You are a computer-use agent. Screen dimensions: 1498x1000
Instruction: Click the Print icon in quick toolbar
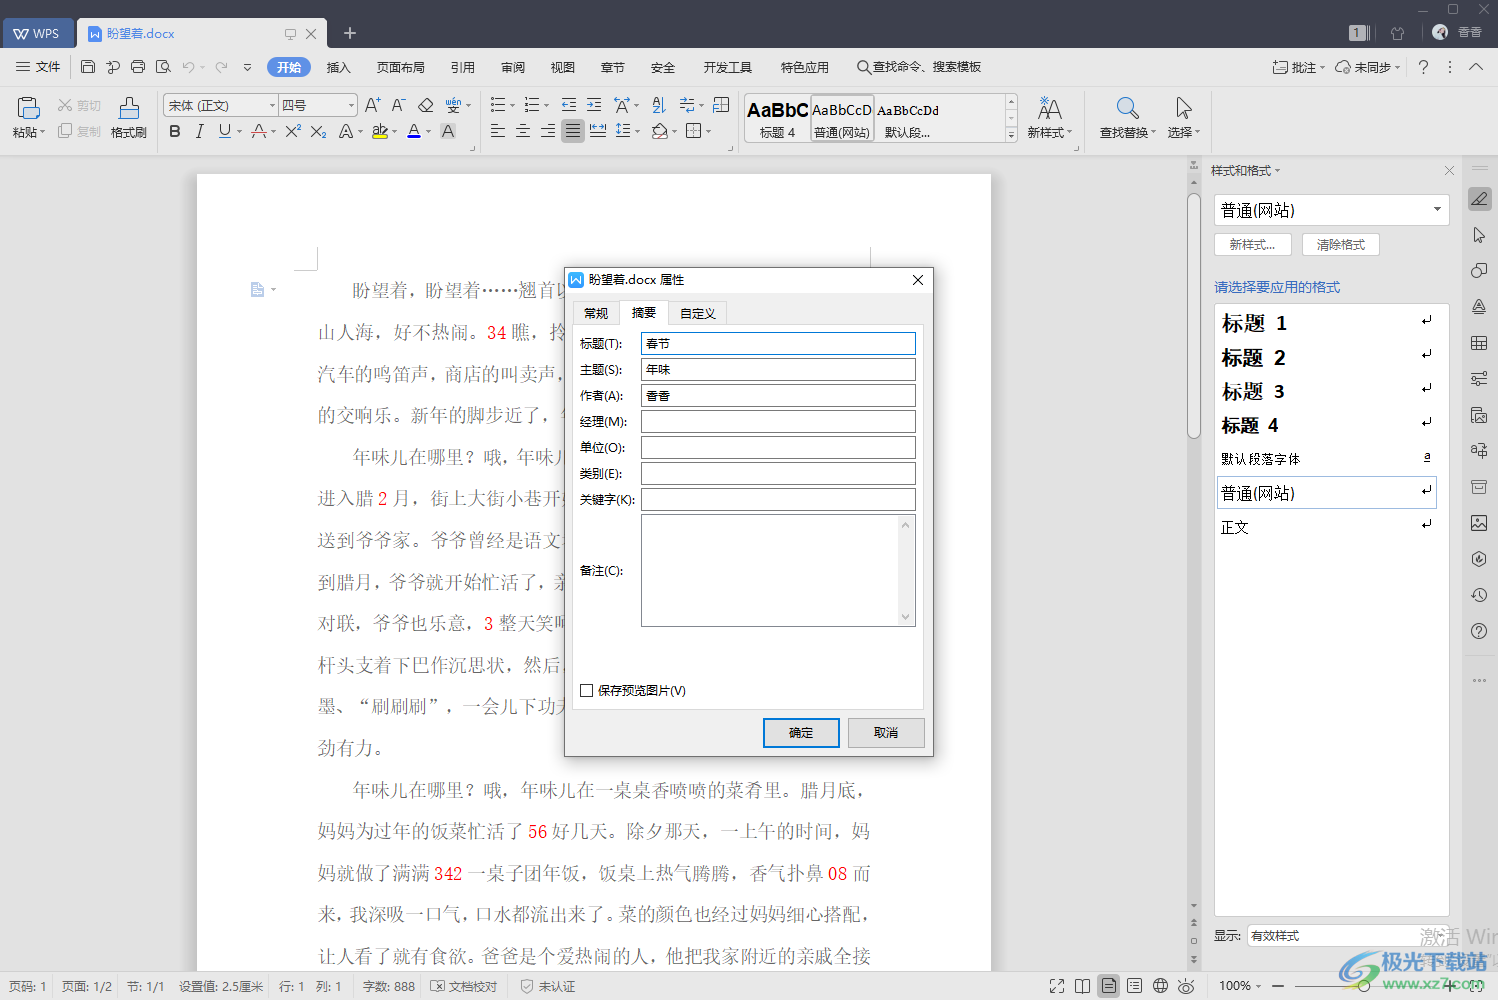pyautogui.click(x=138, y=67)
